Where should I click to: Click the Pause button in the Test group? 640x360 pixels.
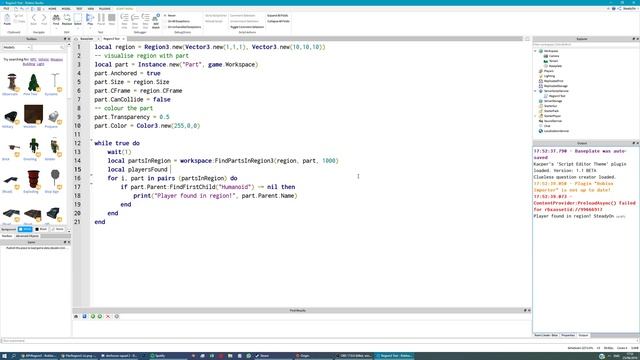coord(101,19)
